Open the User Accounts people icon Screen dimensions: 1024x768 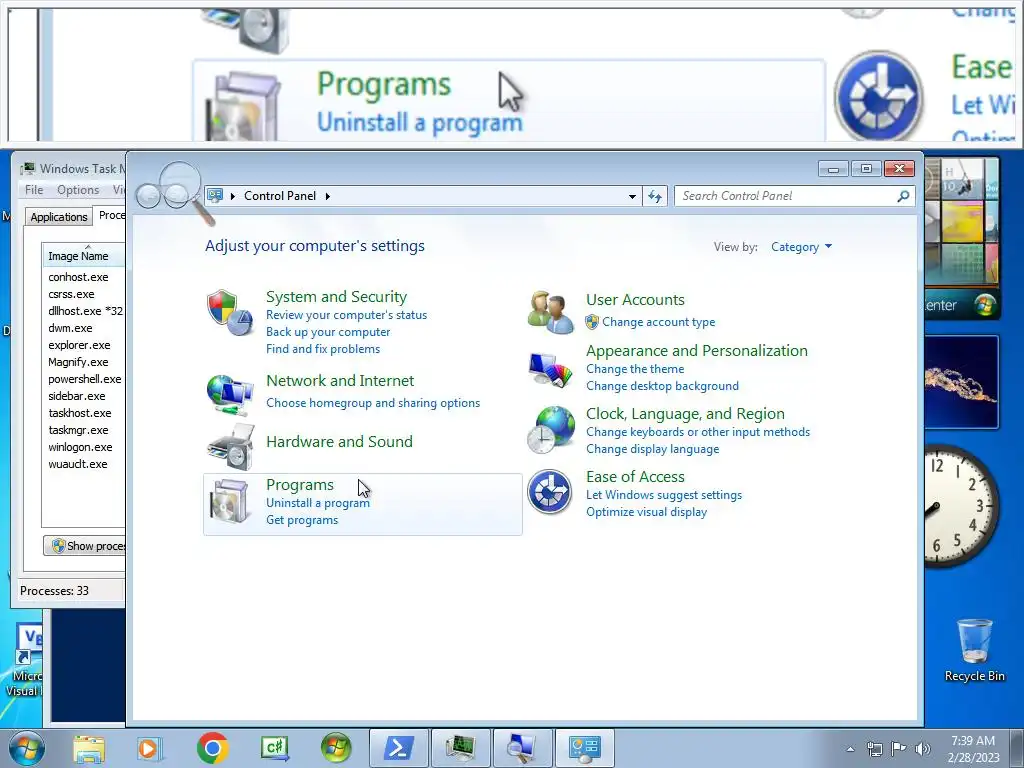[551, 312]
